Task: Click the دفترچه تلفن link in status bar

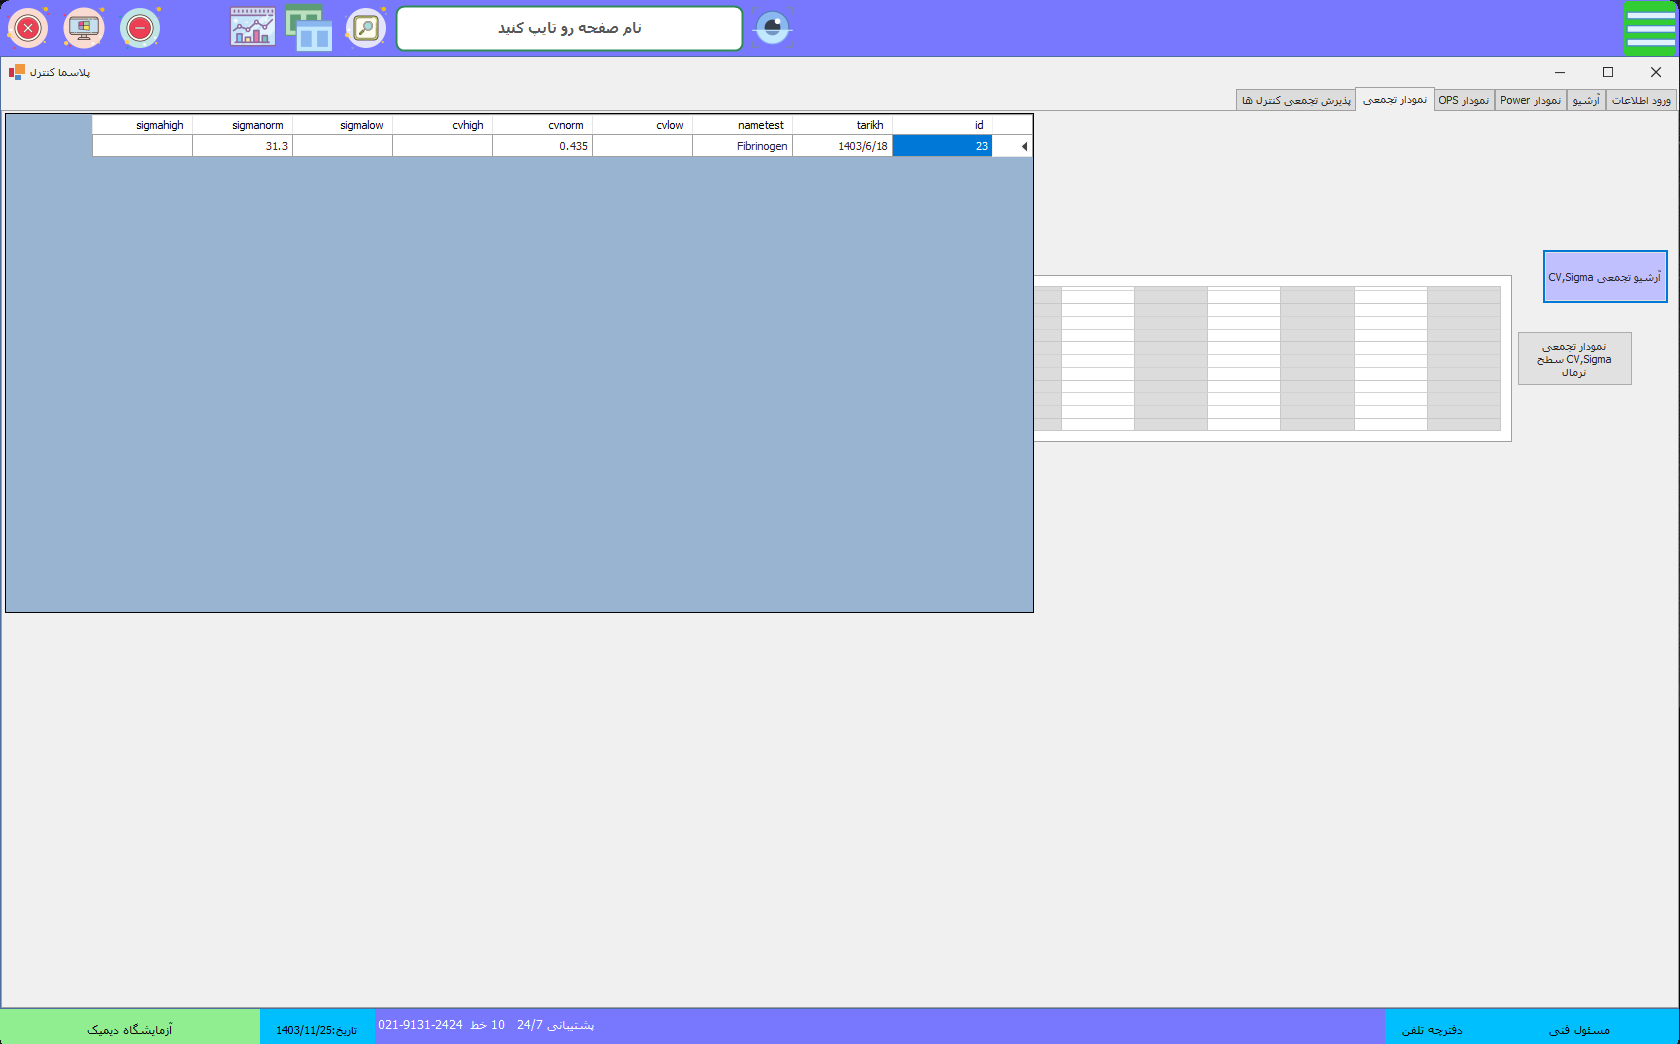Action: 1432,1029
